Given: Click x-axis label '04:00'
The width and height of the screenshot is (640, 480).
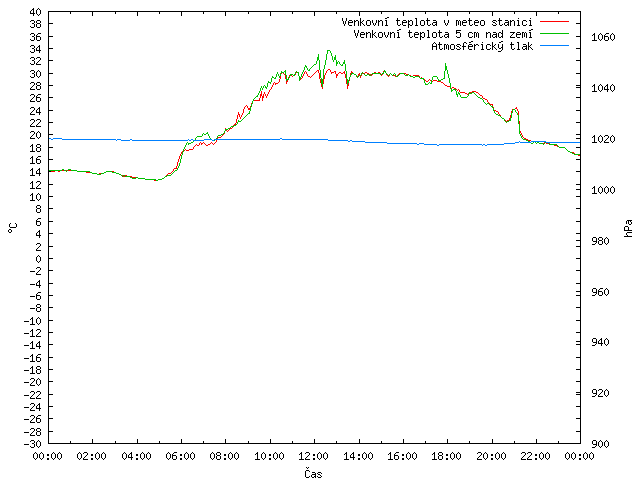Looking at the screenshot, I should [136, 456].
